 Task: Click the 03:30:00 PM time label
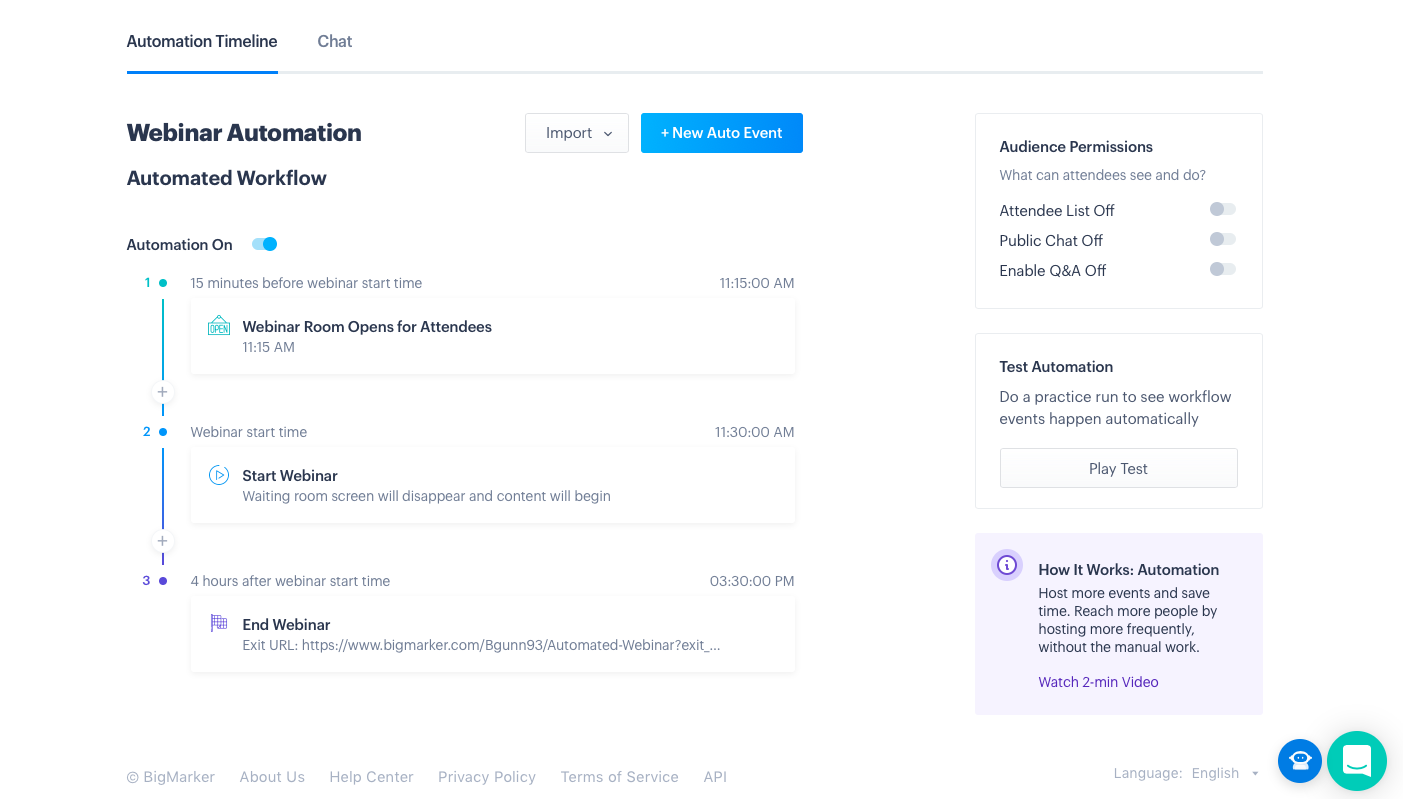752,581
